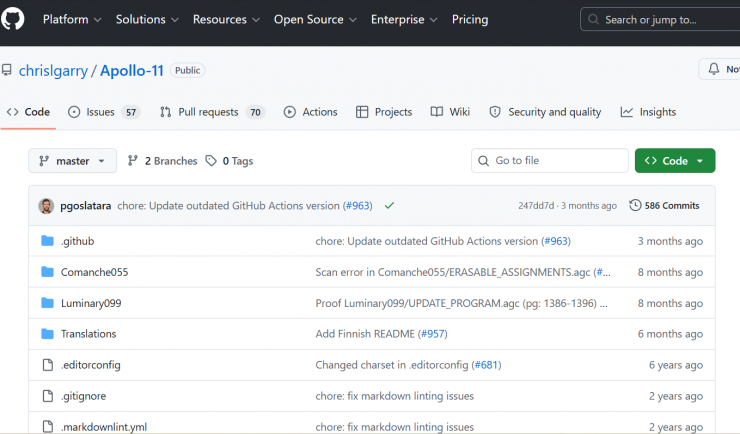
Task: Open the Luminary099 folder
Action: [x=91, y=303]
